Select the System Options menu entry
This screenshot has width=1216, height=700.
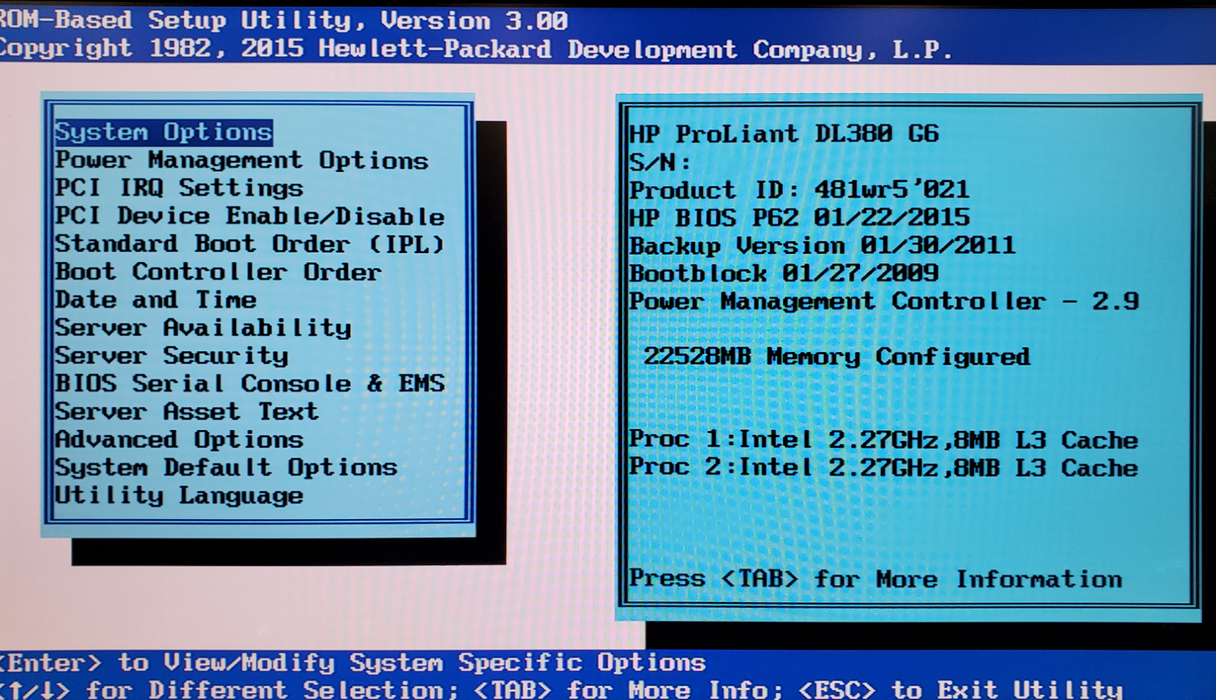coord(163,132)
